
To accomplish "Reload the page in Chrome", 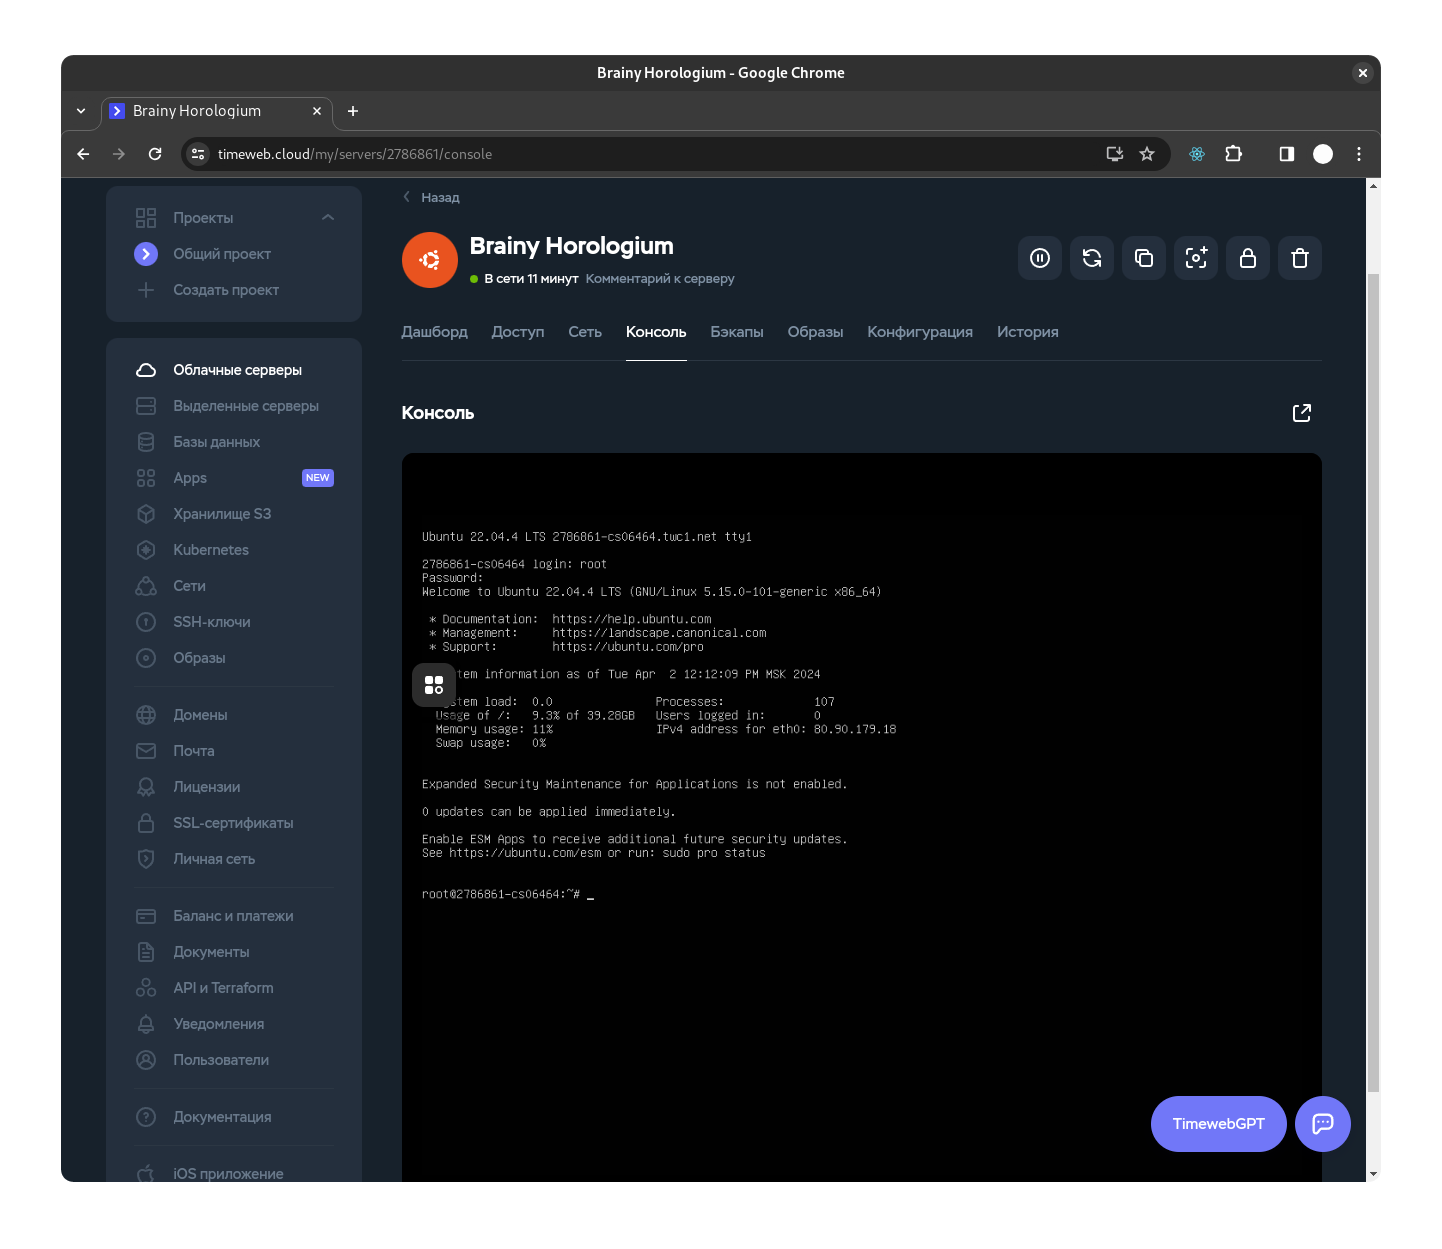I will coord(155,154).
